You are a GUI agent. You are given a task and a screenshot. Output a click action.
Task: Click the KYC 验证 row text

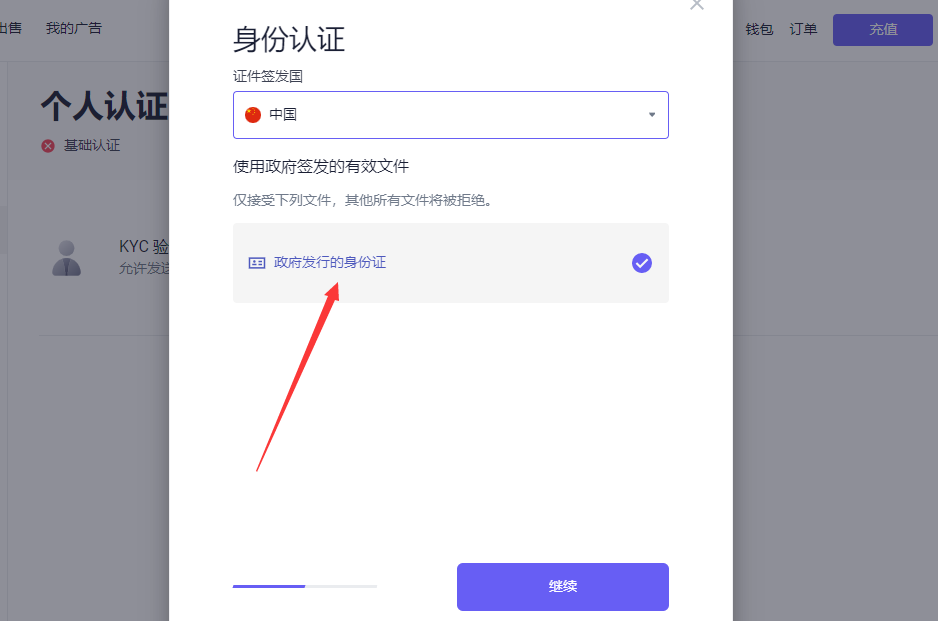144,246
